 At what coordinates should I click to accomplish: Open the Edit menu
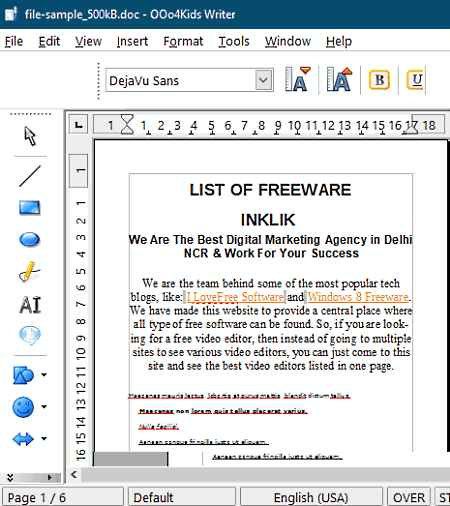49,41
